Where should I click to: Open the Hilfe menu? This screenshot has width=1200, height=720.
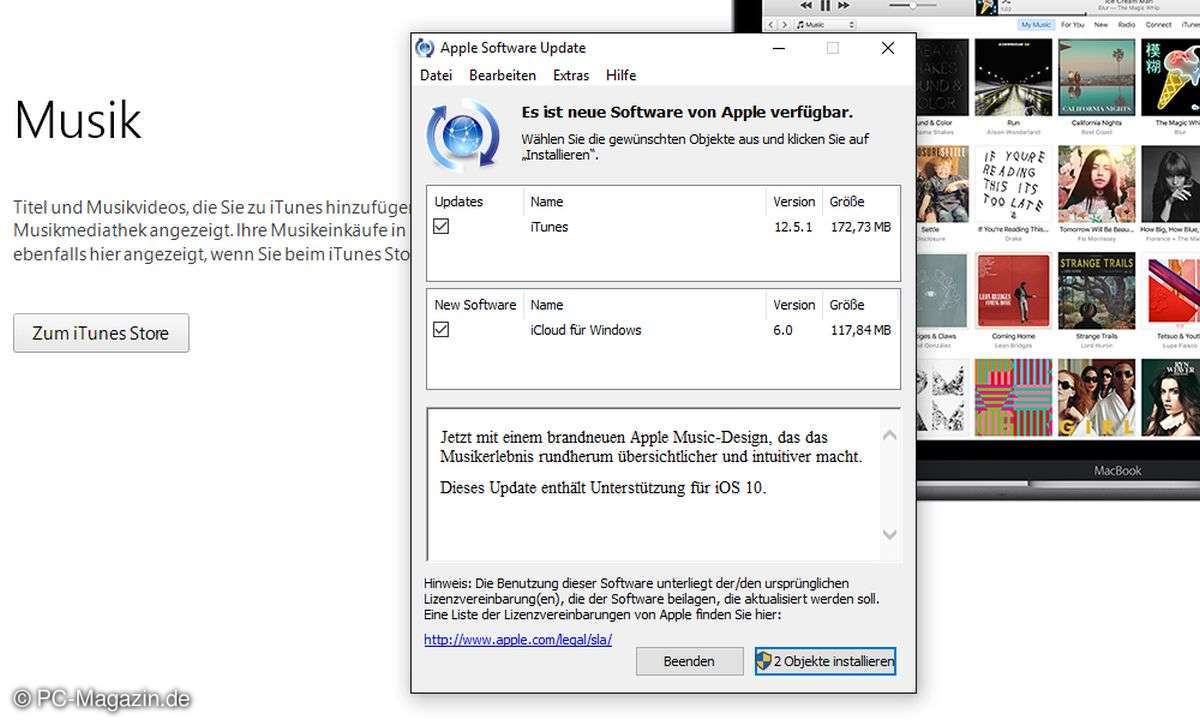click(621, 75)
